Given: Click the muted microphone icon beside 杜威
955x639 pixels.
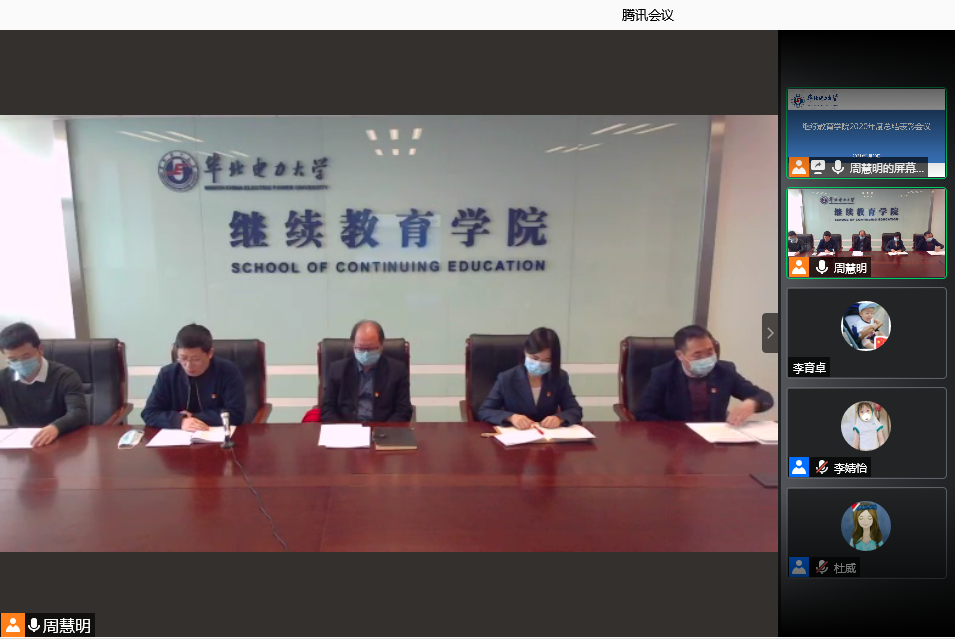Looking at the screenshot, I should pyautogui.click(x=822, y=567).
